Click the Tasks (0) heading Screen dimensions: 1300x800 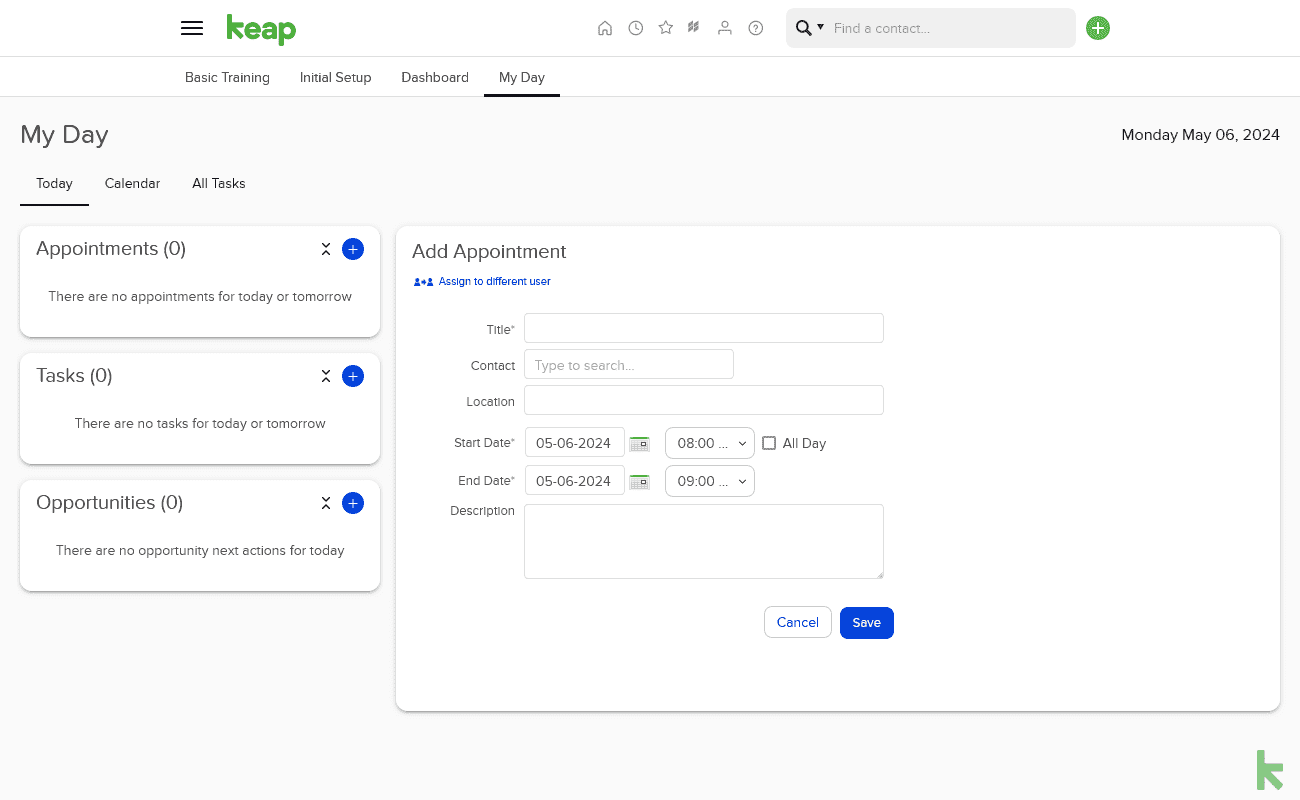click(x=74, y=376)
